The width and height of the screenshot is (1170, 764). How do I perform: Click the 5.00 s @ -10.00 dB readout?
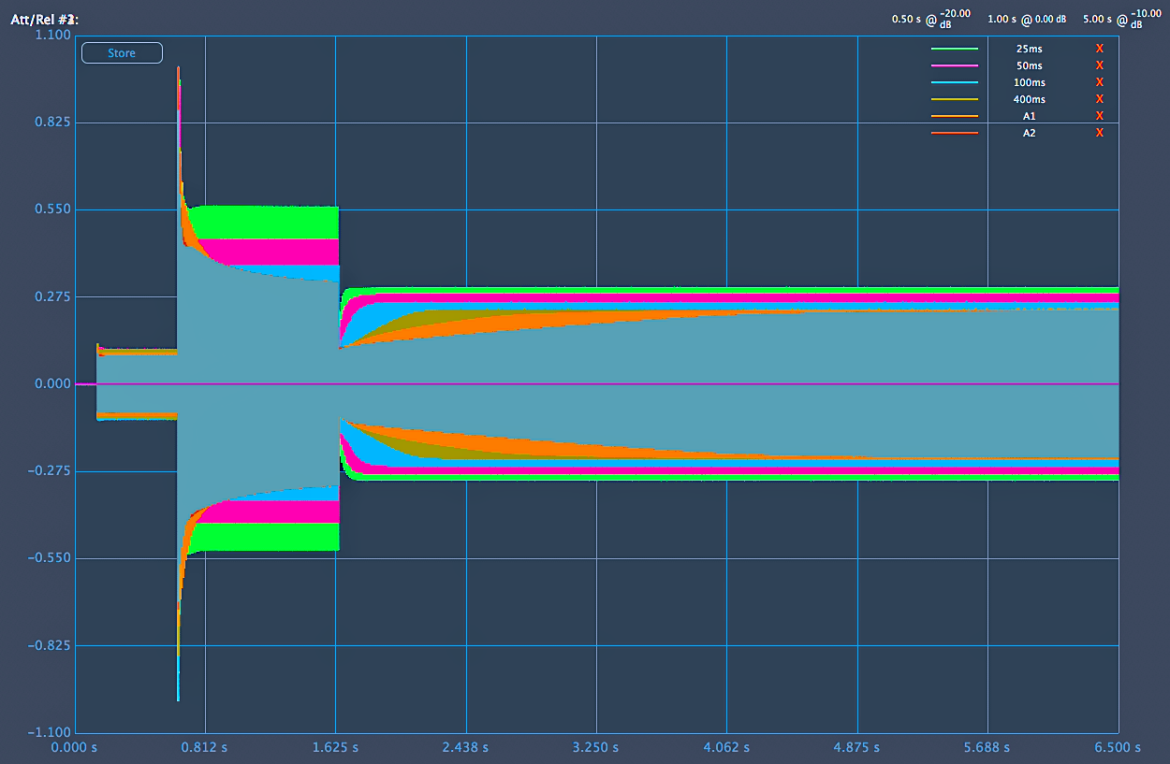click(1122, 19)
